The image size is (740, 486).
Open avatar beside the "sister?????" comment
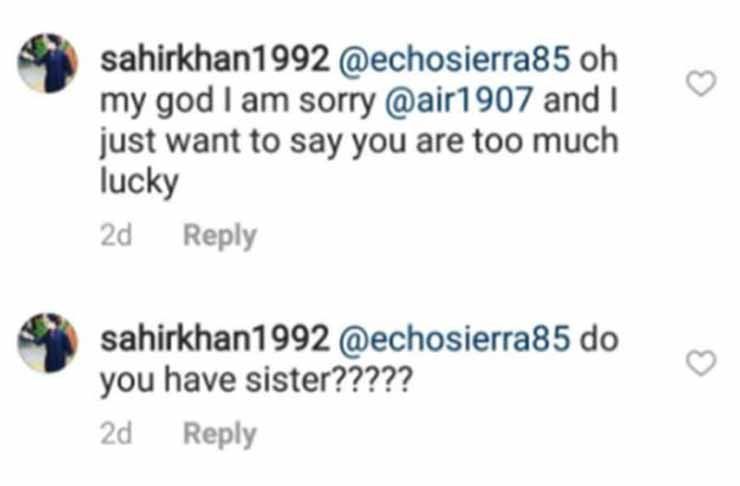click(49, 342)
